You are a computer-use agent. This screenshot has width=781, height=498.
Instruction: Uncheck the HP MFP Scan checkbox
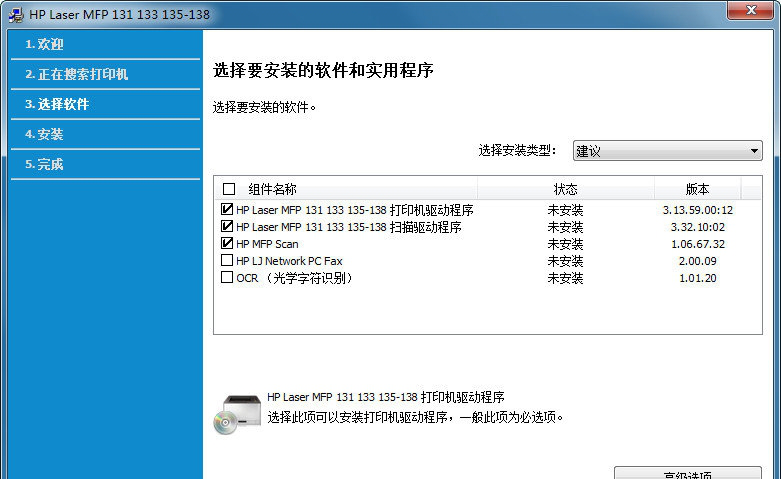tap(227, 243)
